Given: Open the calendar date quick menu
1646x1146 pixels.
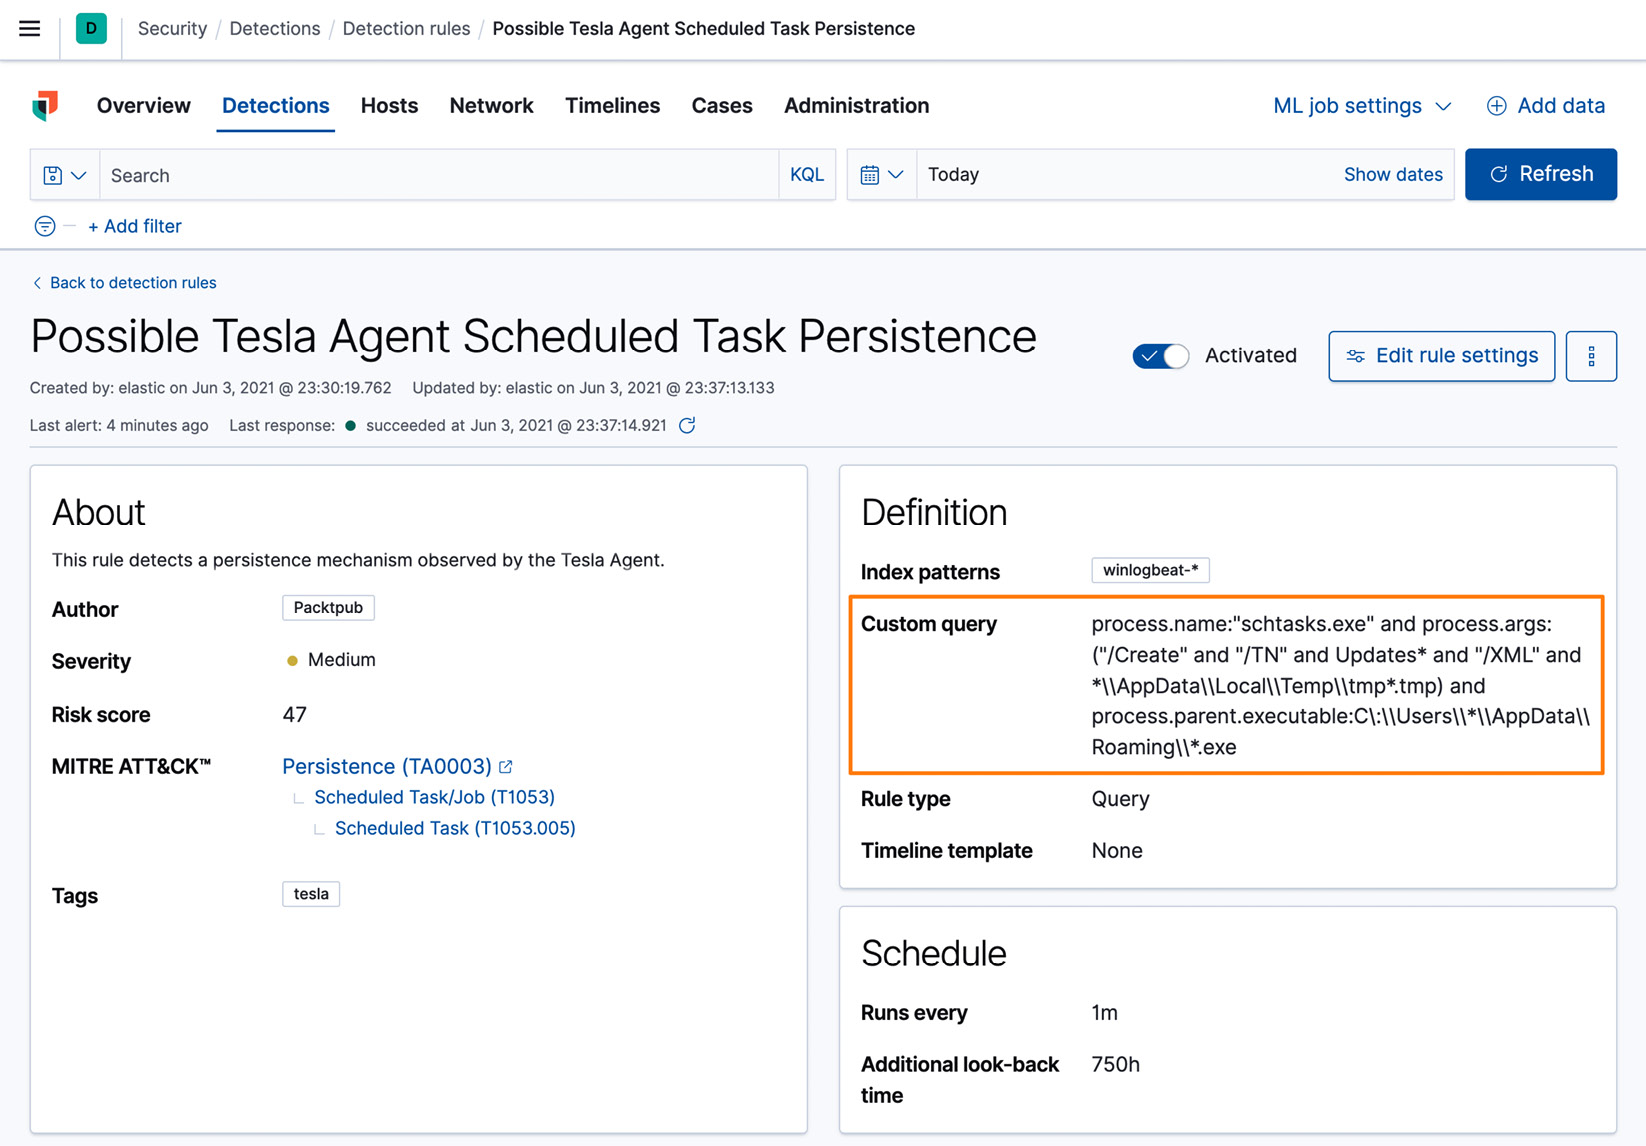Looking at the screenshot, I should click(882, 175).
